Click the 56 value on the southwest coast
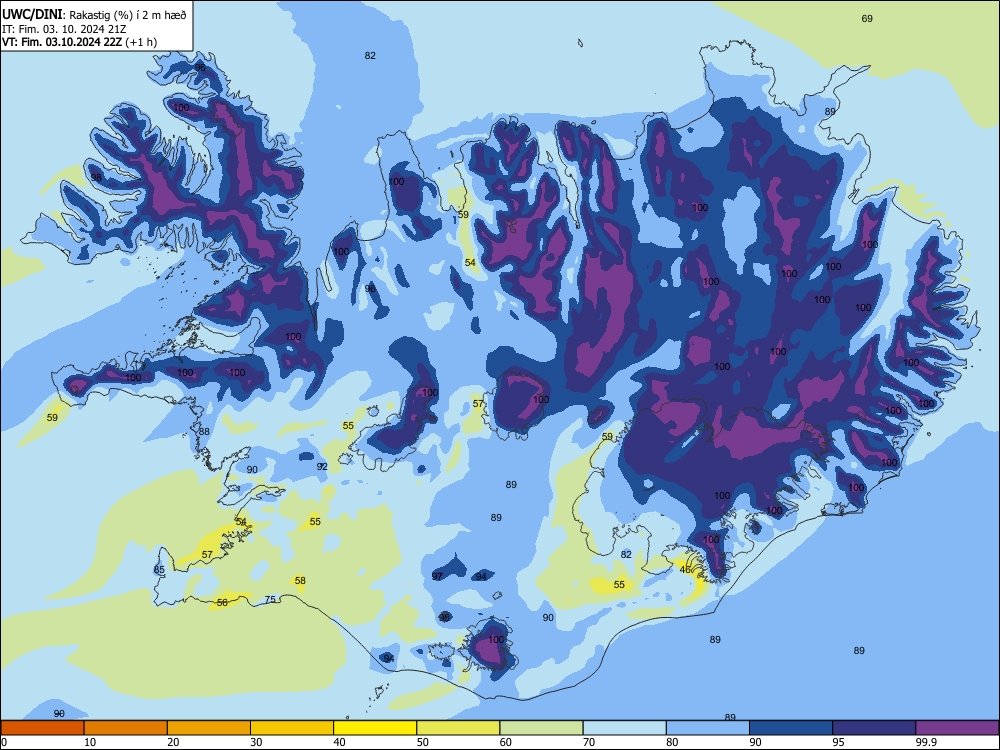Screen dimensions: 1000x750 [222, 602]
